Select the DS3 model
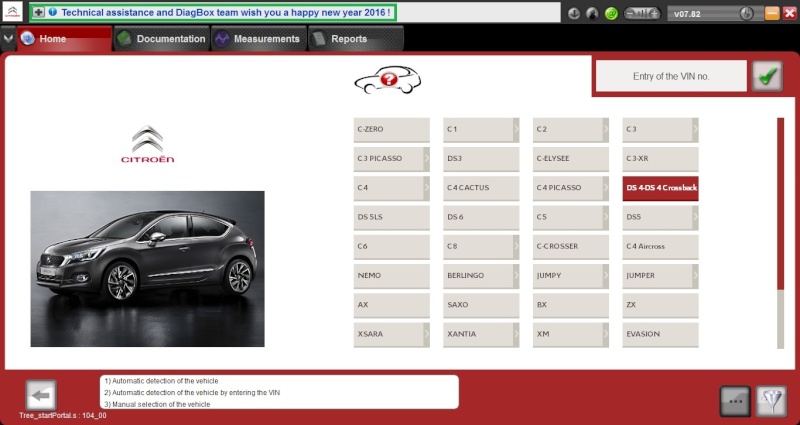800x425 pixels. pyautogui.click(x=481, y=159)
